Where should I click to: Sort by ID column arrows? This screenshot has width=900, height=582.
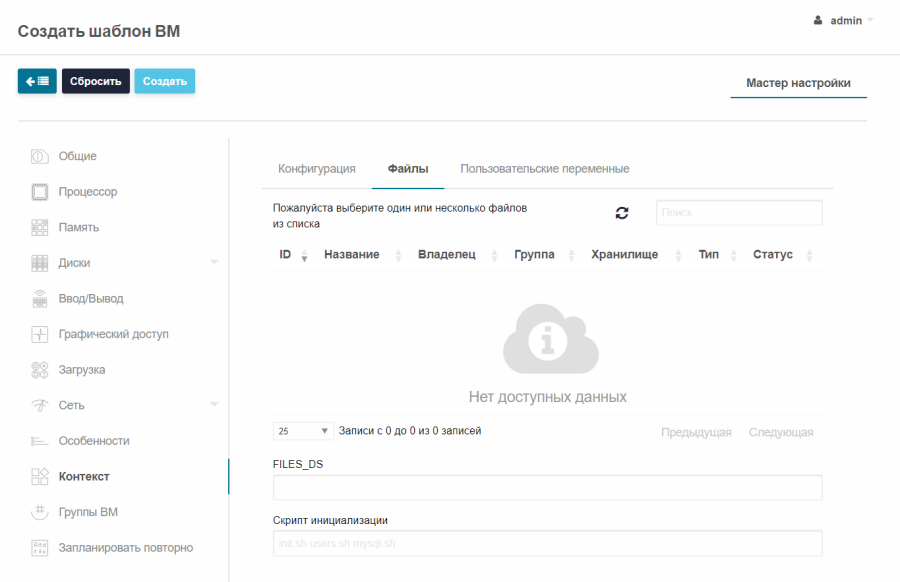pos(304,255)
